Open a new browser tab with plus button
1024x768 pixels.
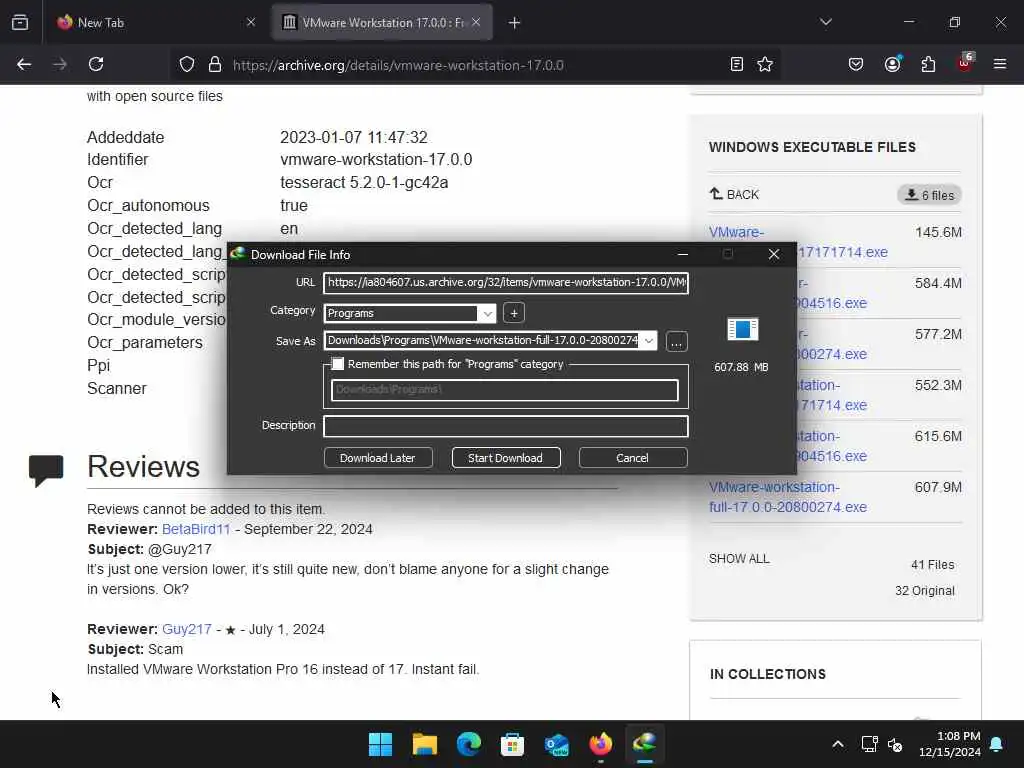[x=515, y=23]
